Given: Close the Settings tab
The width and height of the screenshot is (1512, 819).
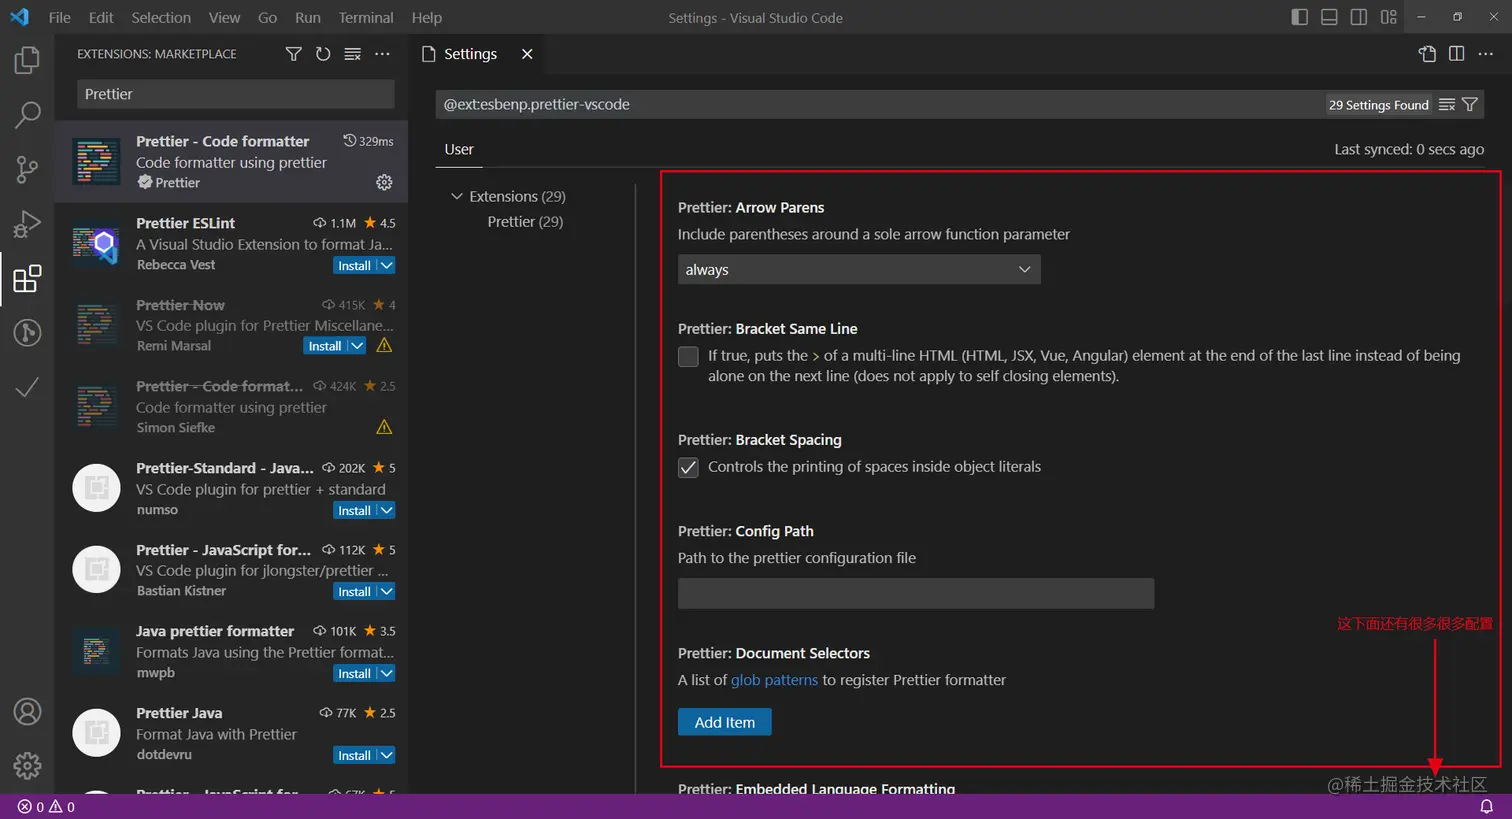Looking at the screenshot, I should [527, 54].
